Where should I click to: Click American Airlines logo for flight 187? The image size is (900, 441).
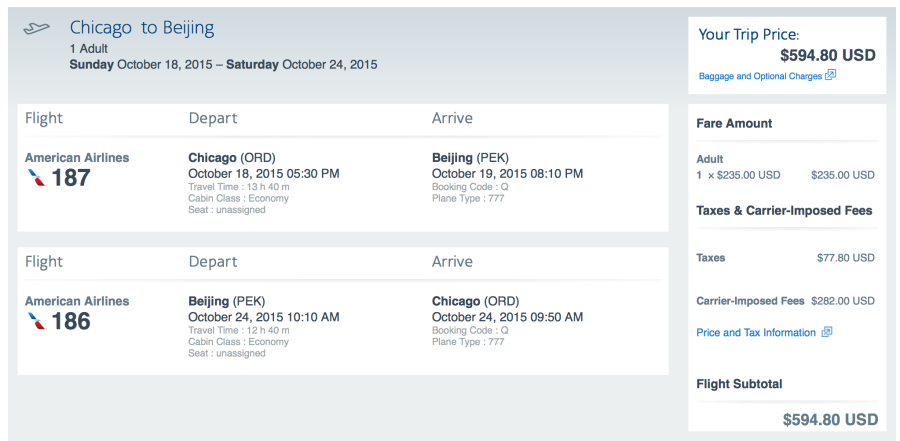[x=36, y=178]
